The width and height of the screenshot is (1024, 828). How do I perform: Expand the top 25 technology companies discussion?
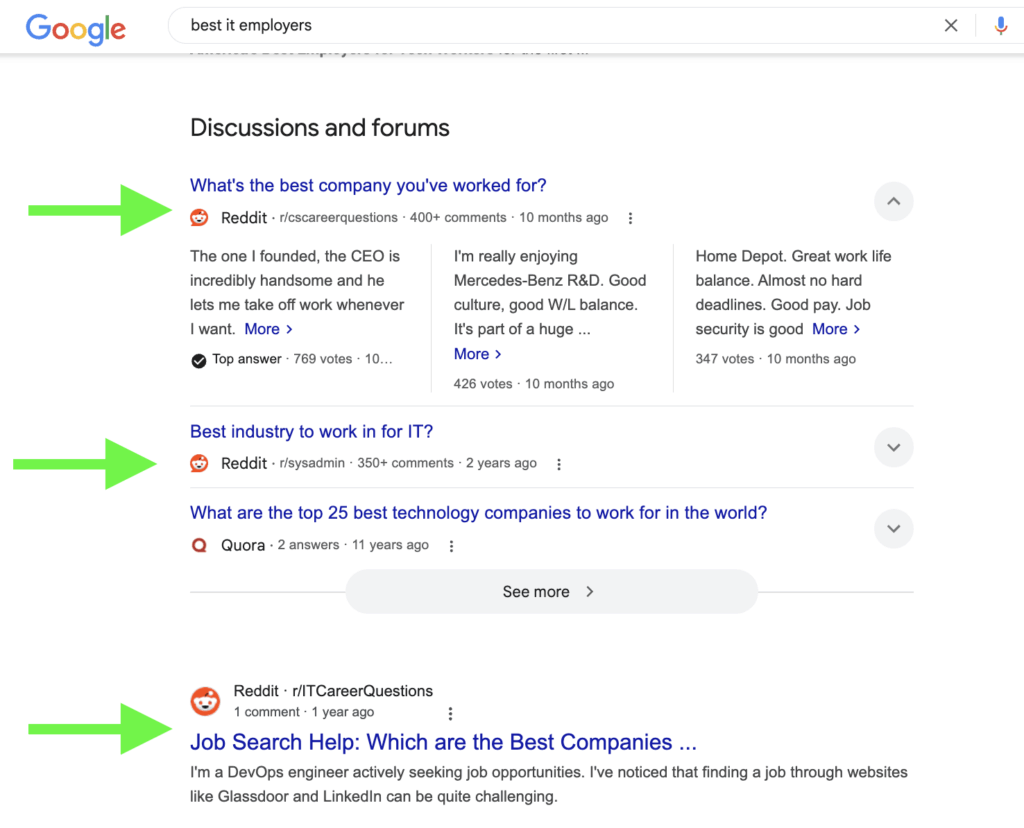[x=893, y=529]
